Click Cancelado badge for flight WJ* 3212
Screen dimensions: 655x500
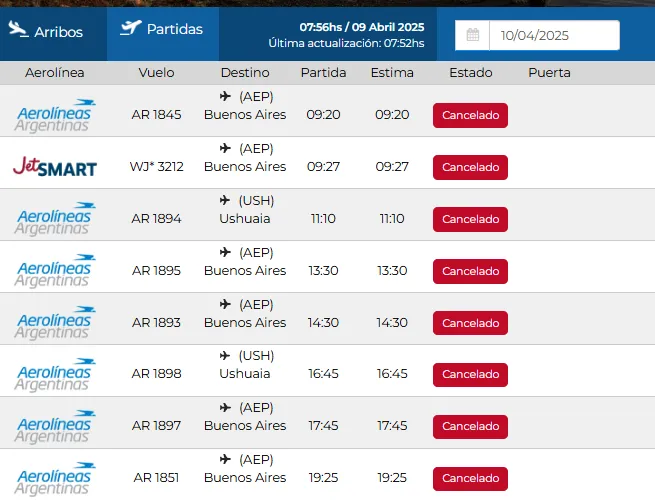click(470, 167)
